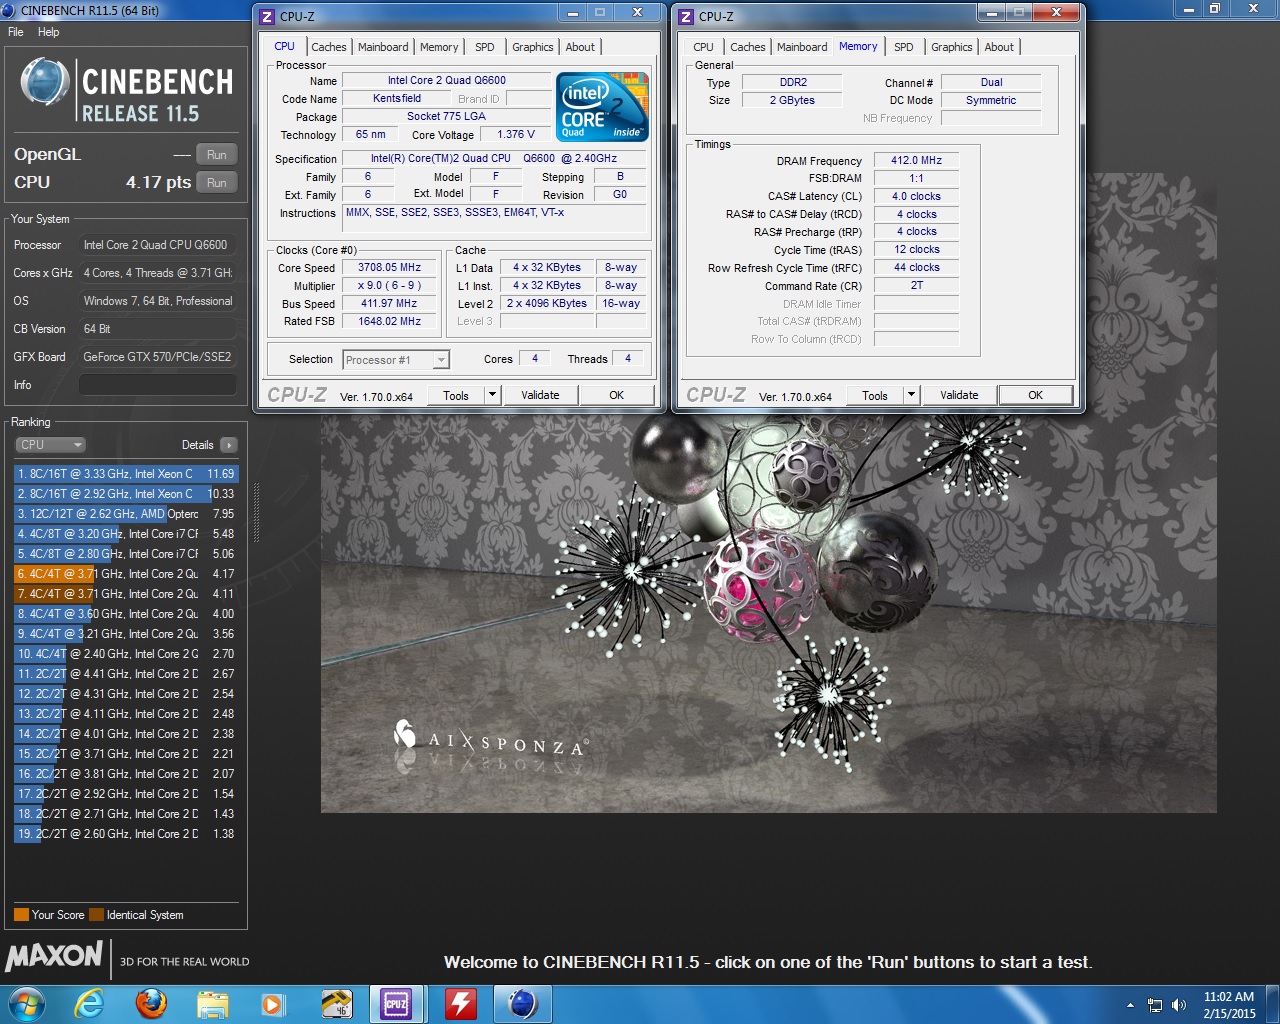This screenshot has width=1280, height=1024.
Task: Select ranking row 10 at 2.40 GHz
Action: pyautogui.click(x=126, y=654)
